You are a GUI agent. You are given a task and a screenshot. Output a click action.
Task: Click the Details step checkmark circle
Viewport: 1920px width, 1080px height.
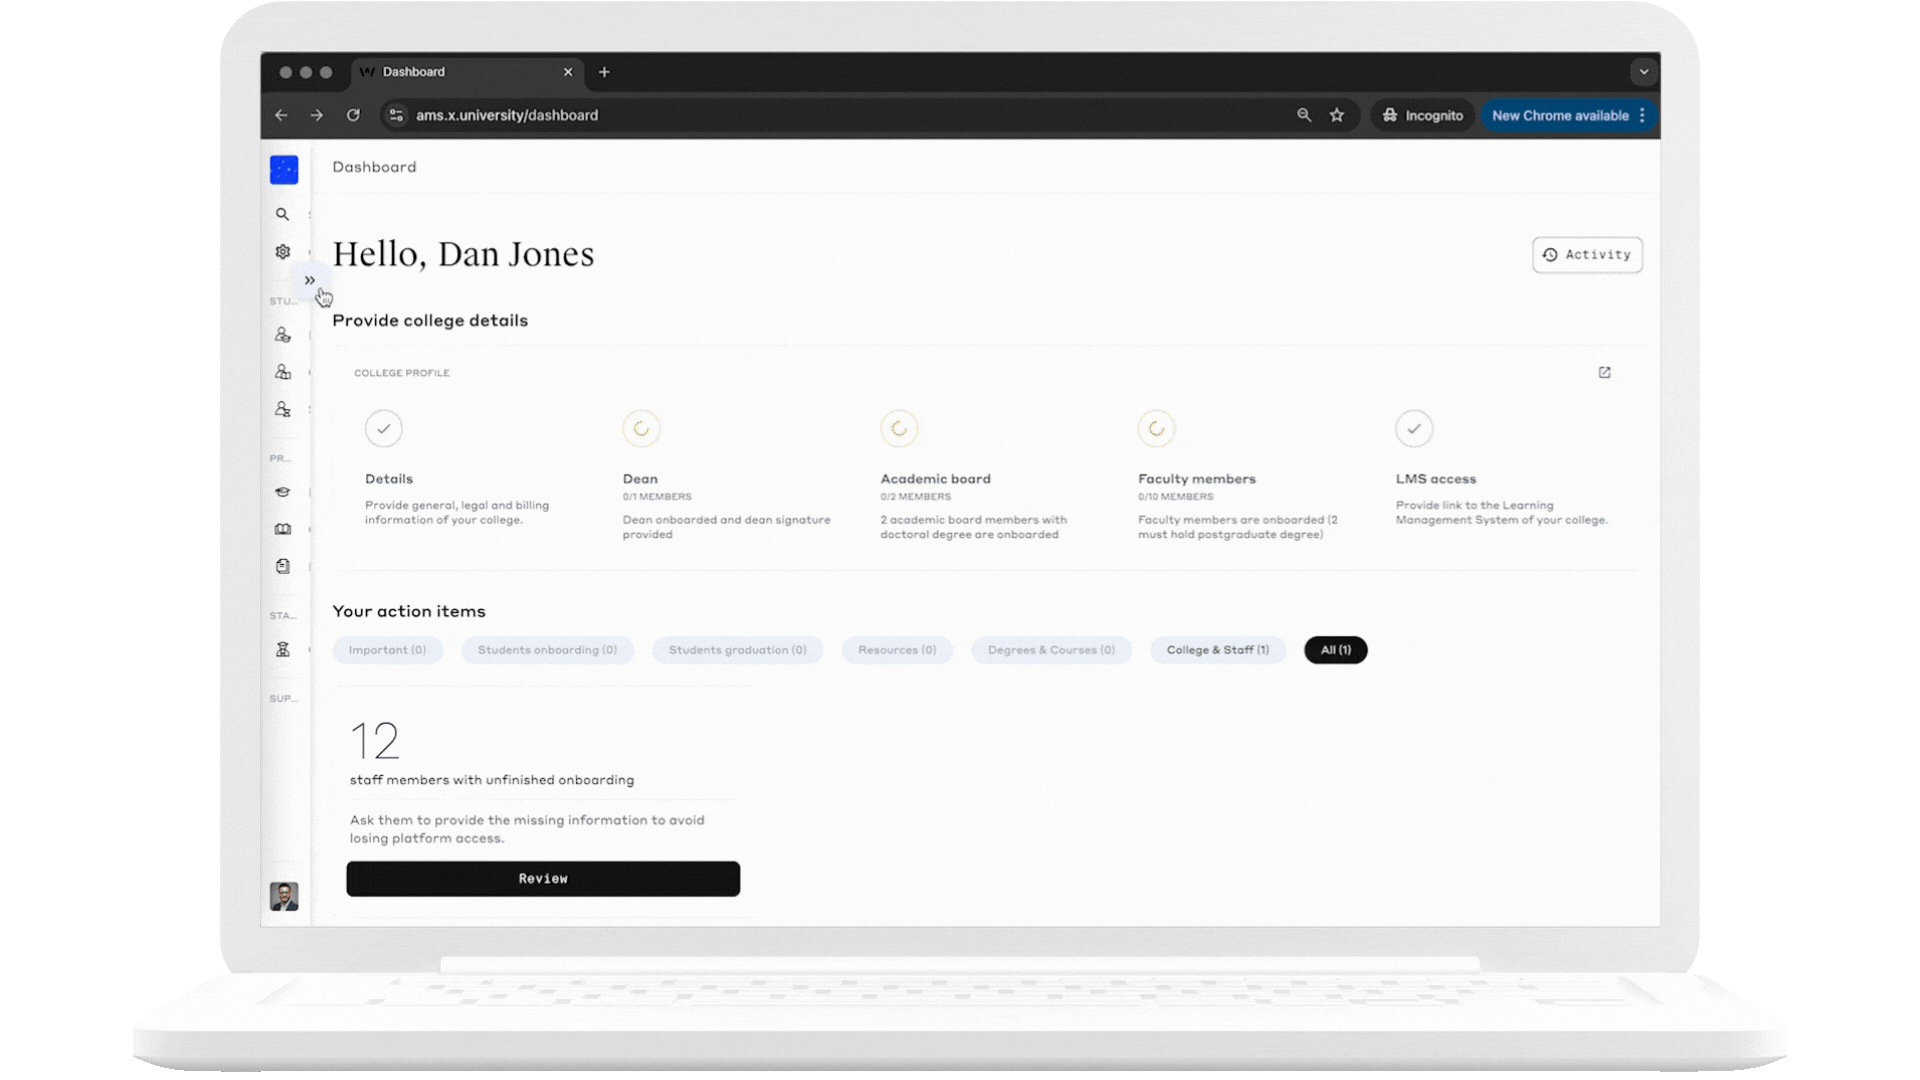(384, 429)
